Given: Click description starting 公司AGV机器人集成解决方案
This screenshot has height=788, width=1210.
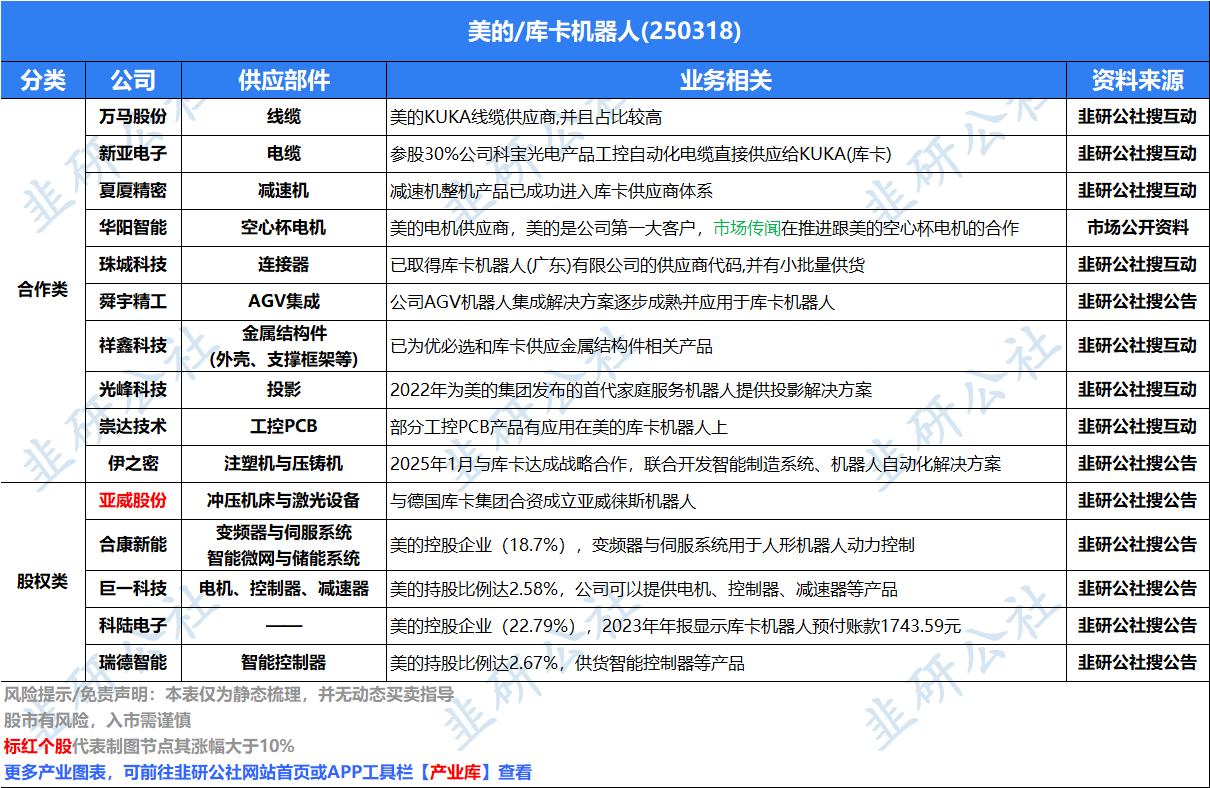Looking at the screenshot, I should coord(612,302).
